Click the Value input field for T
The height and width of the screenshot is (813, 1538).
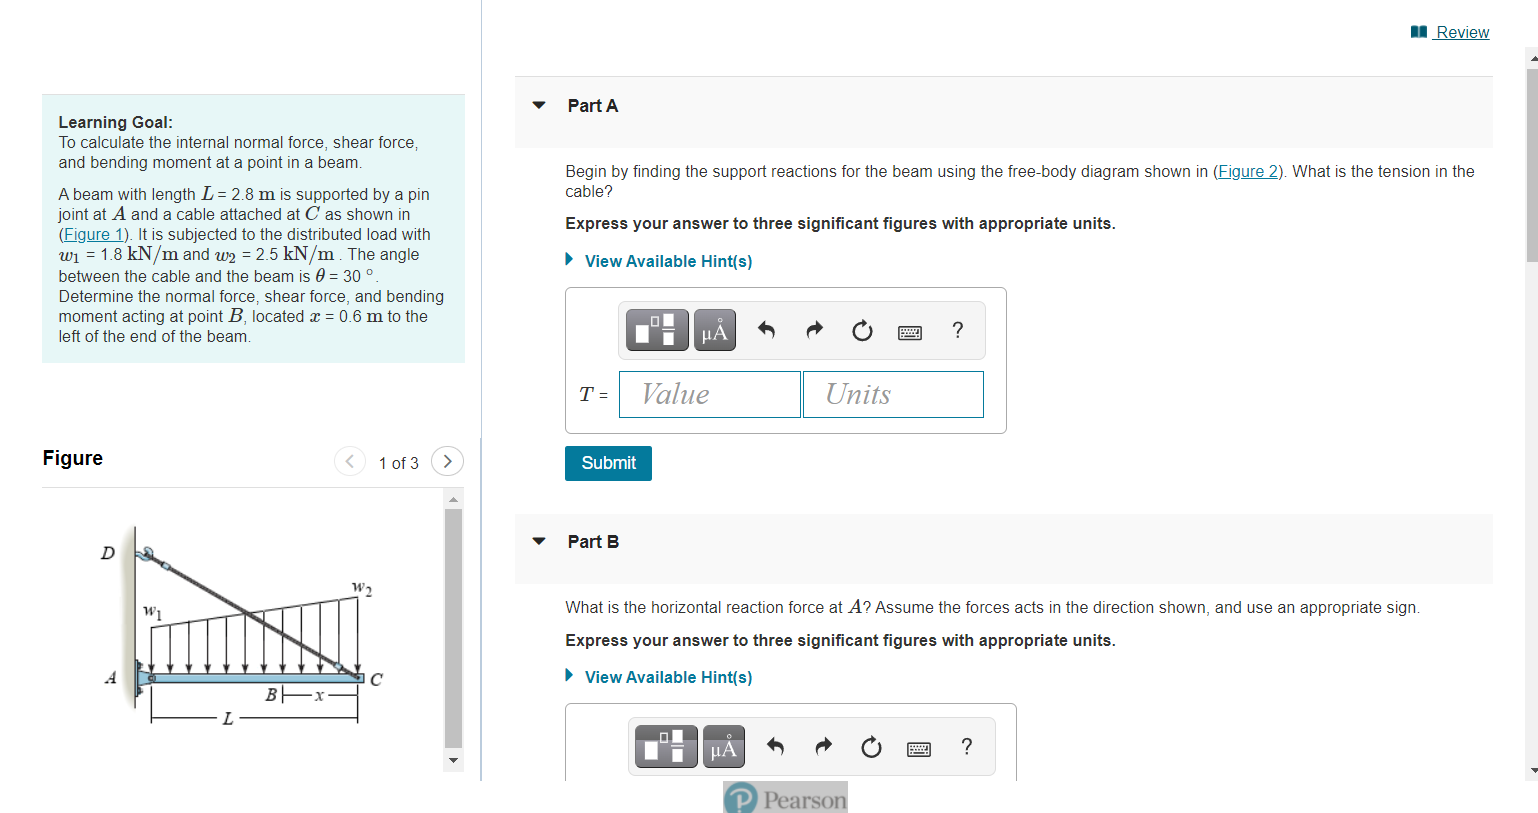(709, 394)
